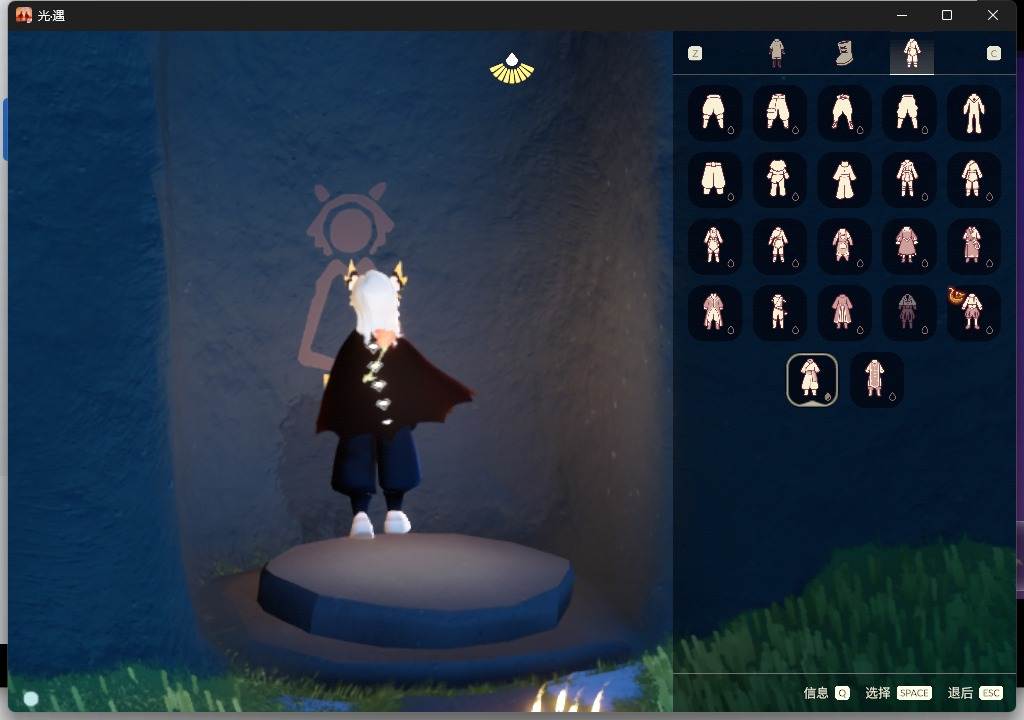Choose the second outfit in the third row
Viewport: 1024px width, 720px height.
tap(779, 246)
